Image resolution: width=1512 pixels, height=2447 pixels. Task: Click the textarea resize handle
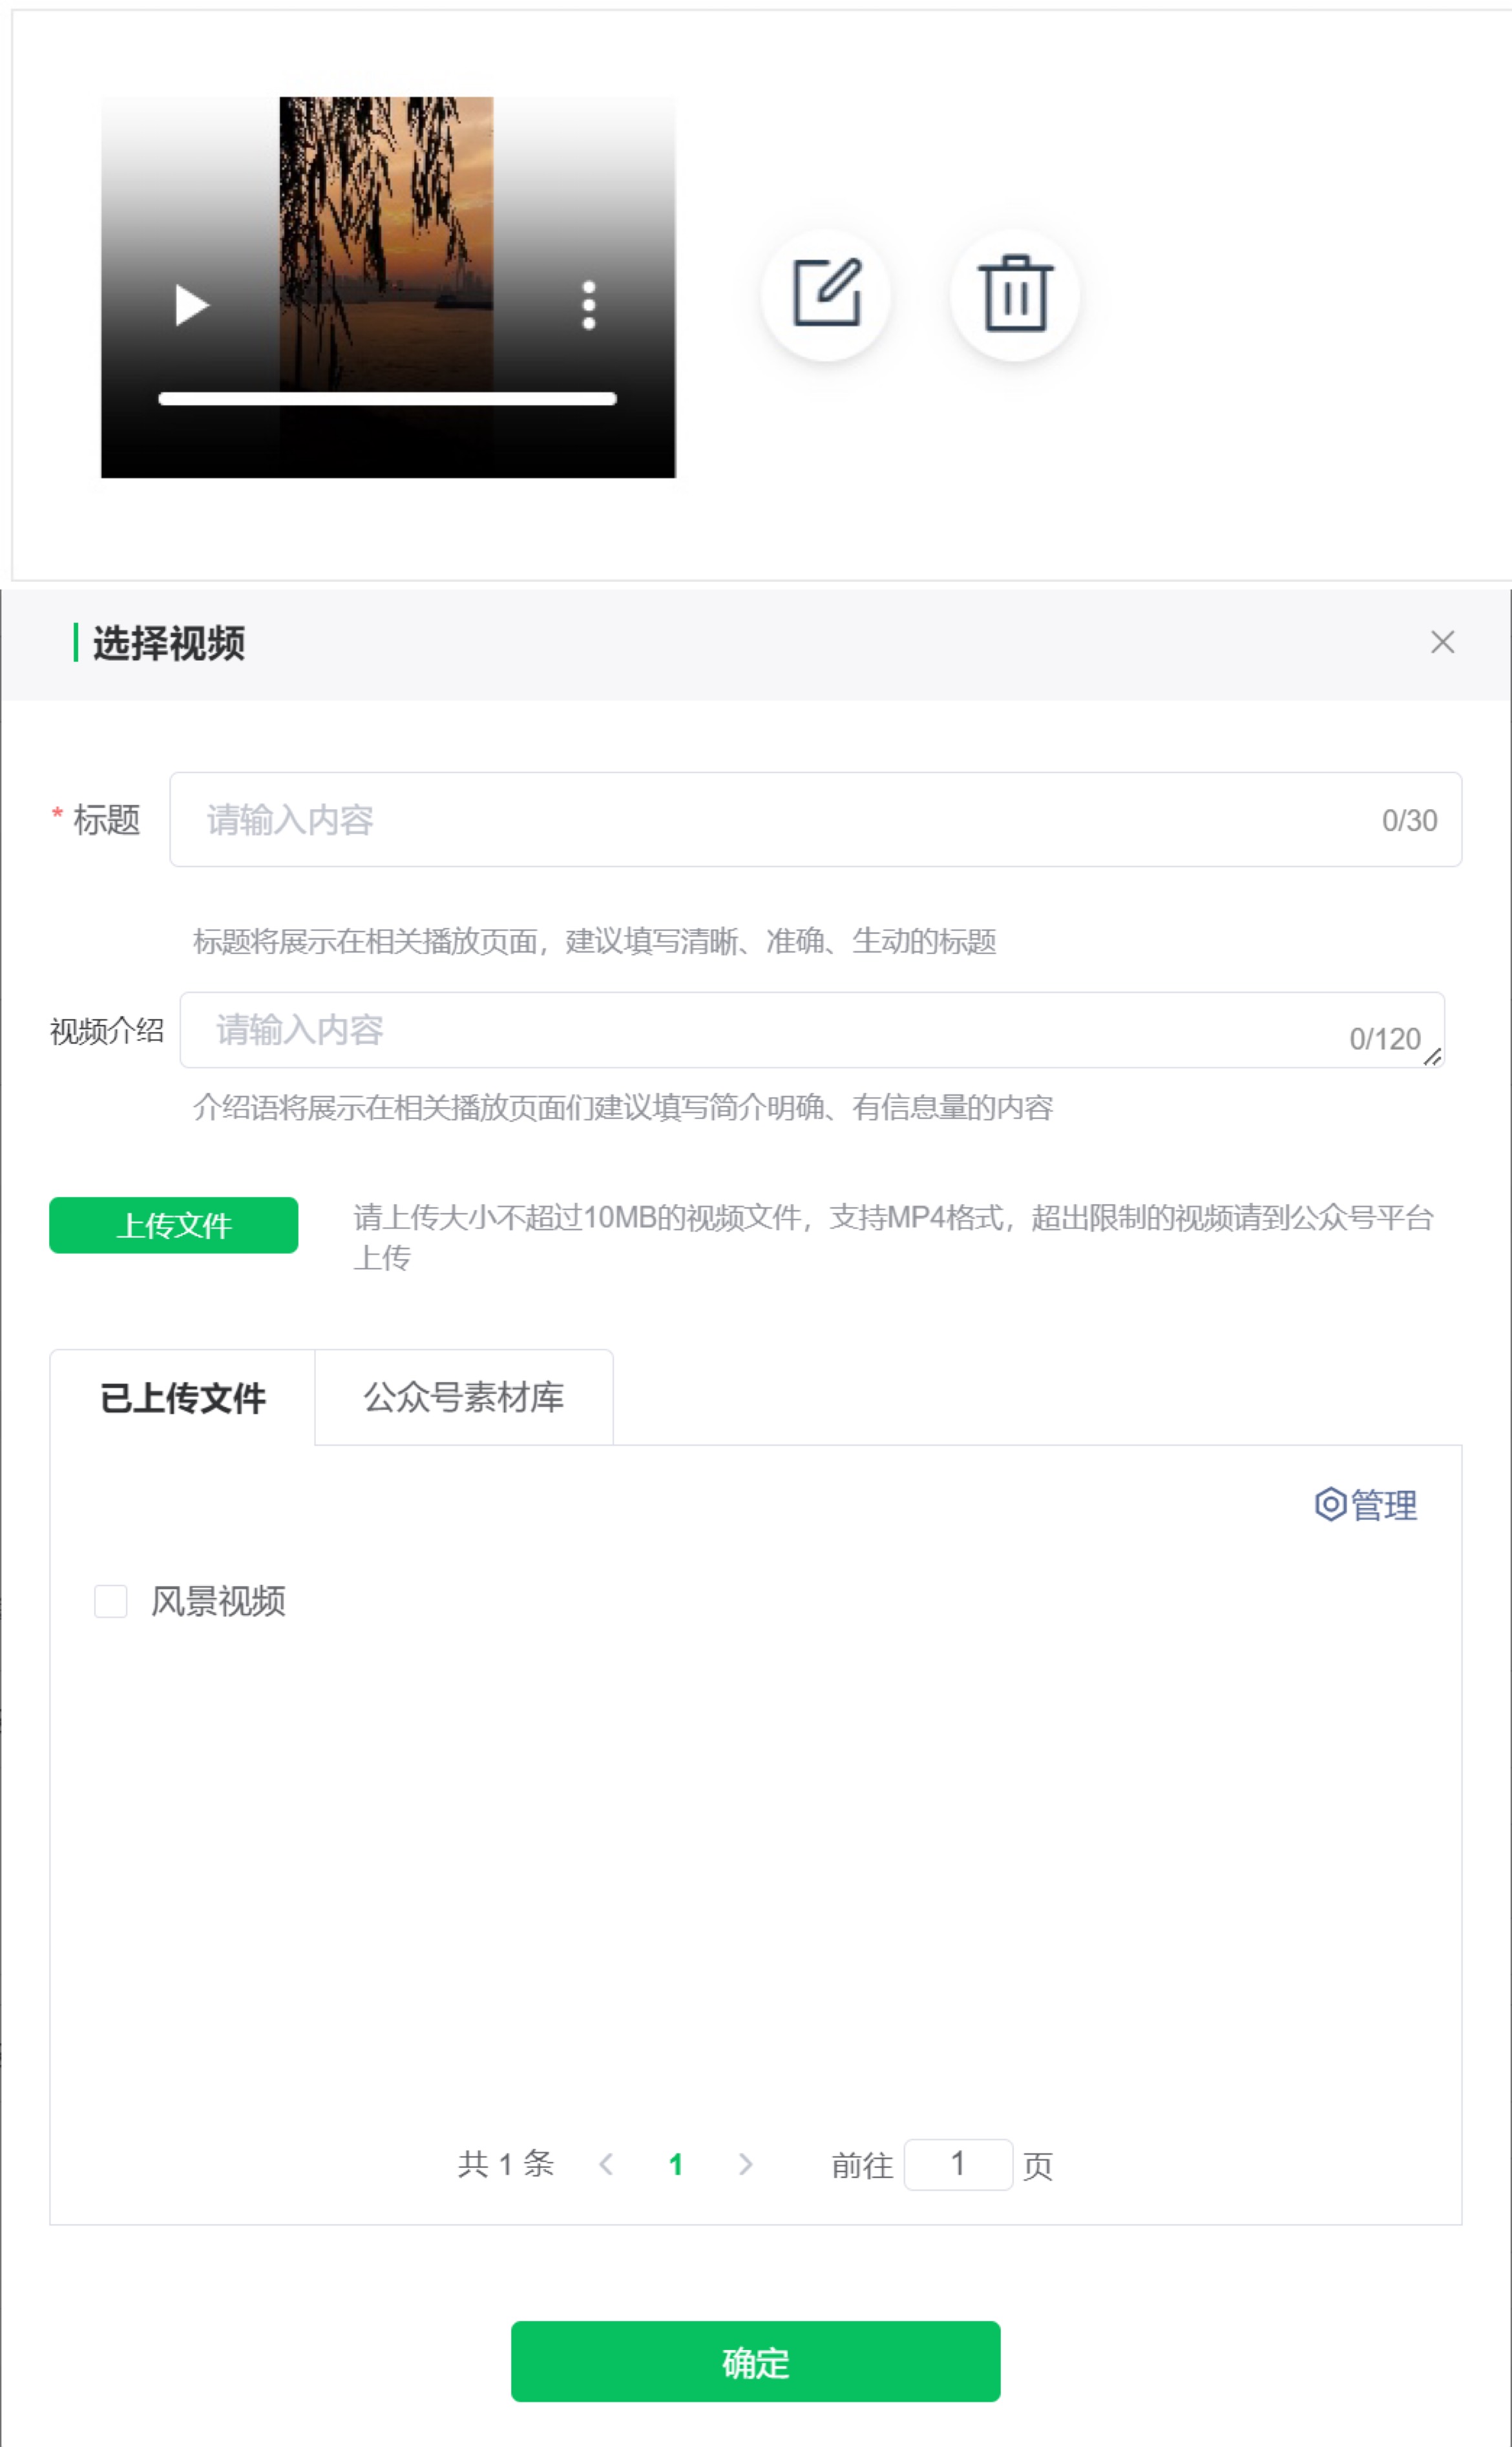[x=1433, y=1057]
